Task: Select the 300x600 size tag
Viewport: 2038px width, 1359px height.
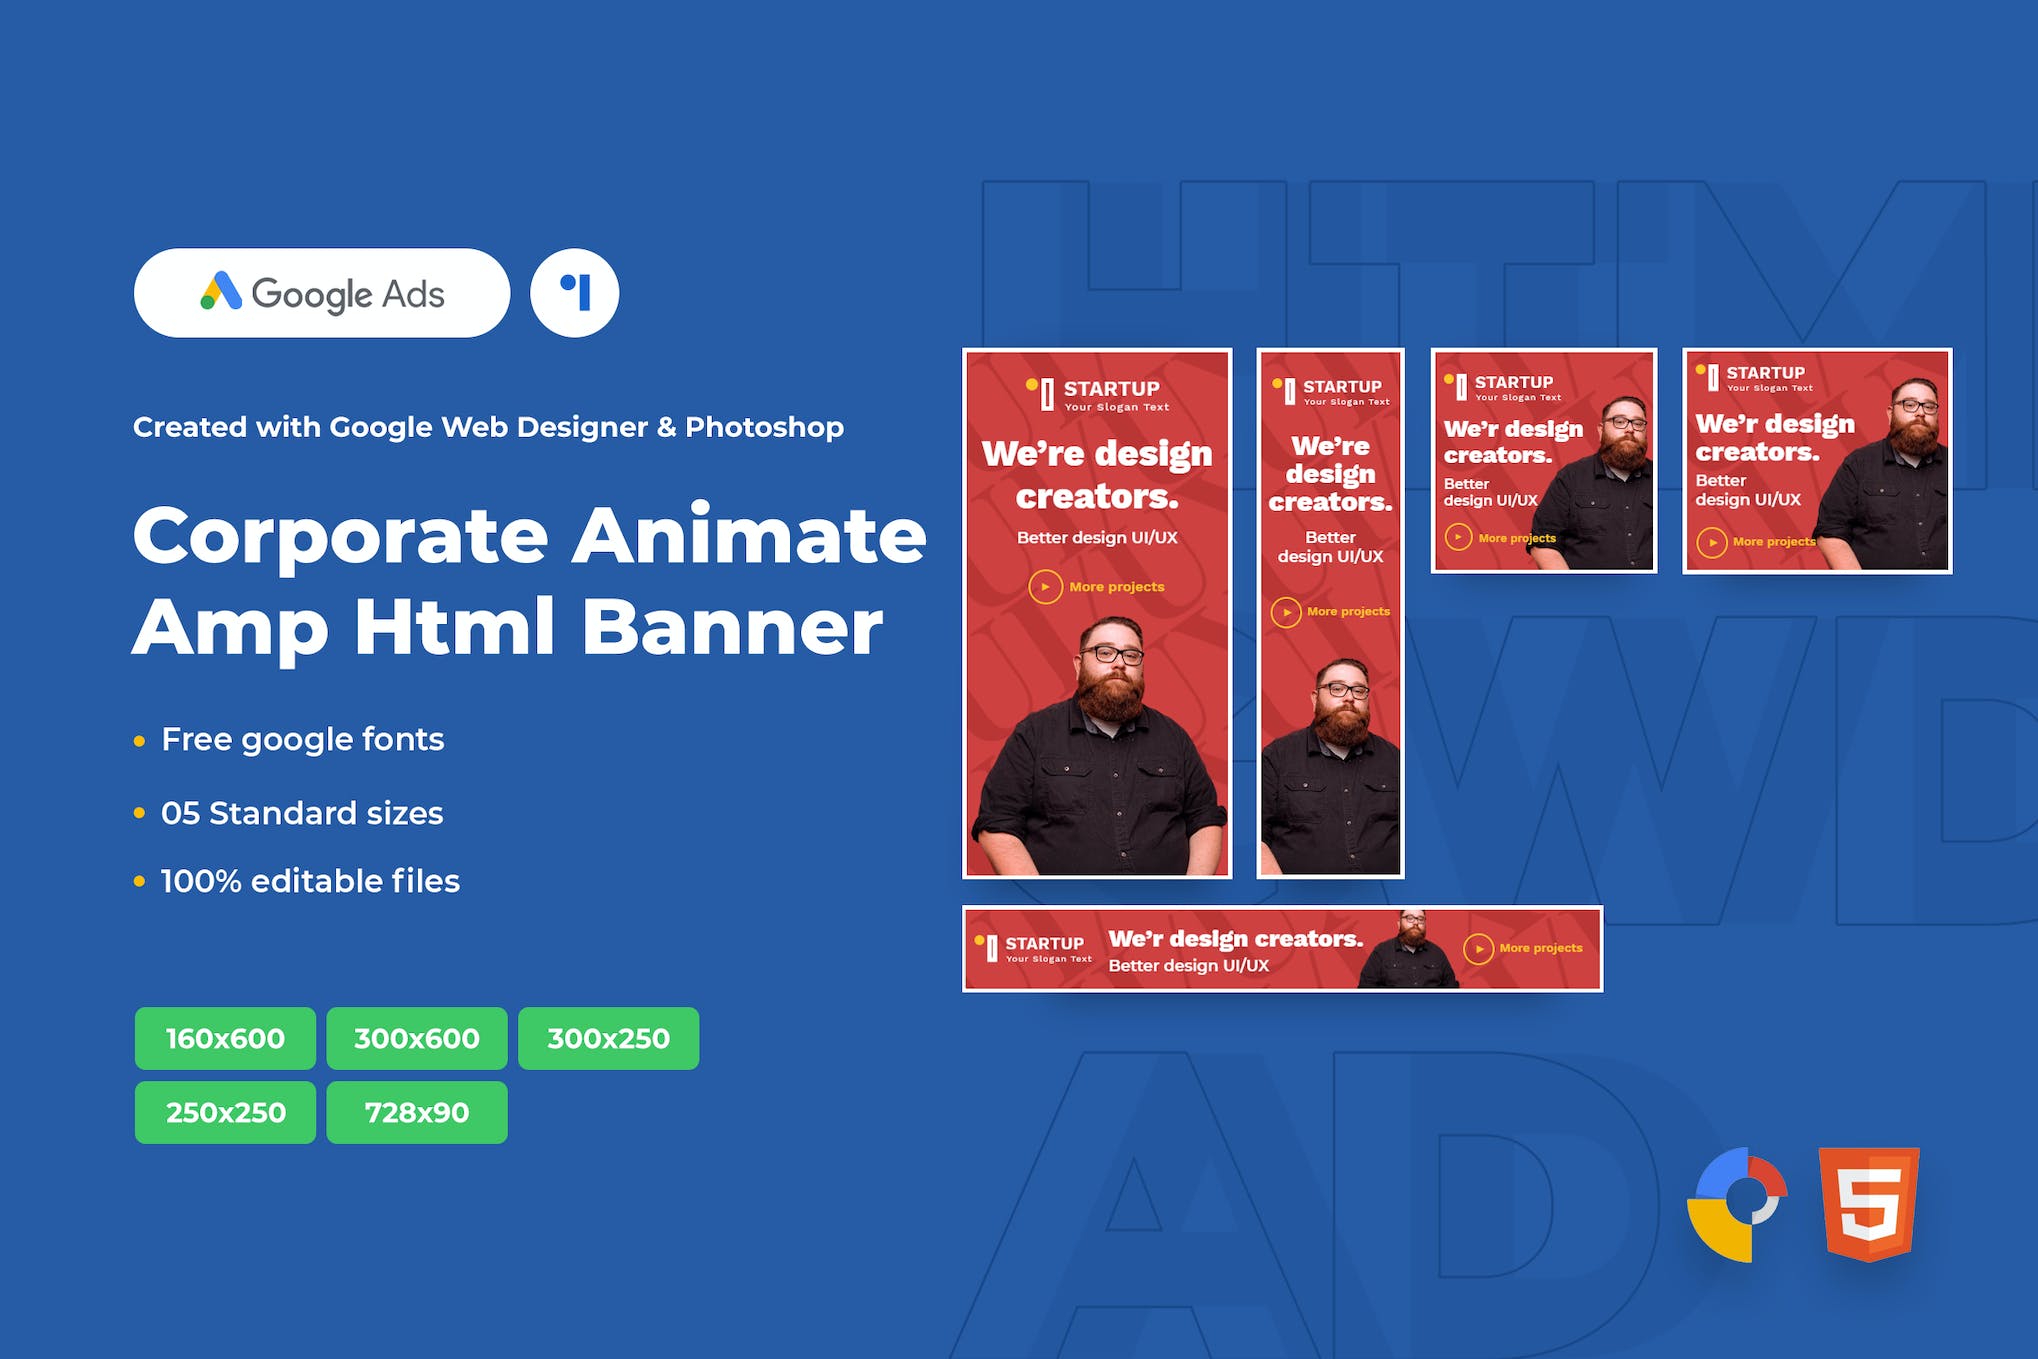Action: click(x=416, y=1038)
